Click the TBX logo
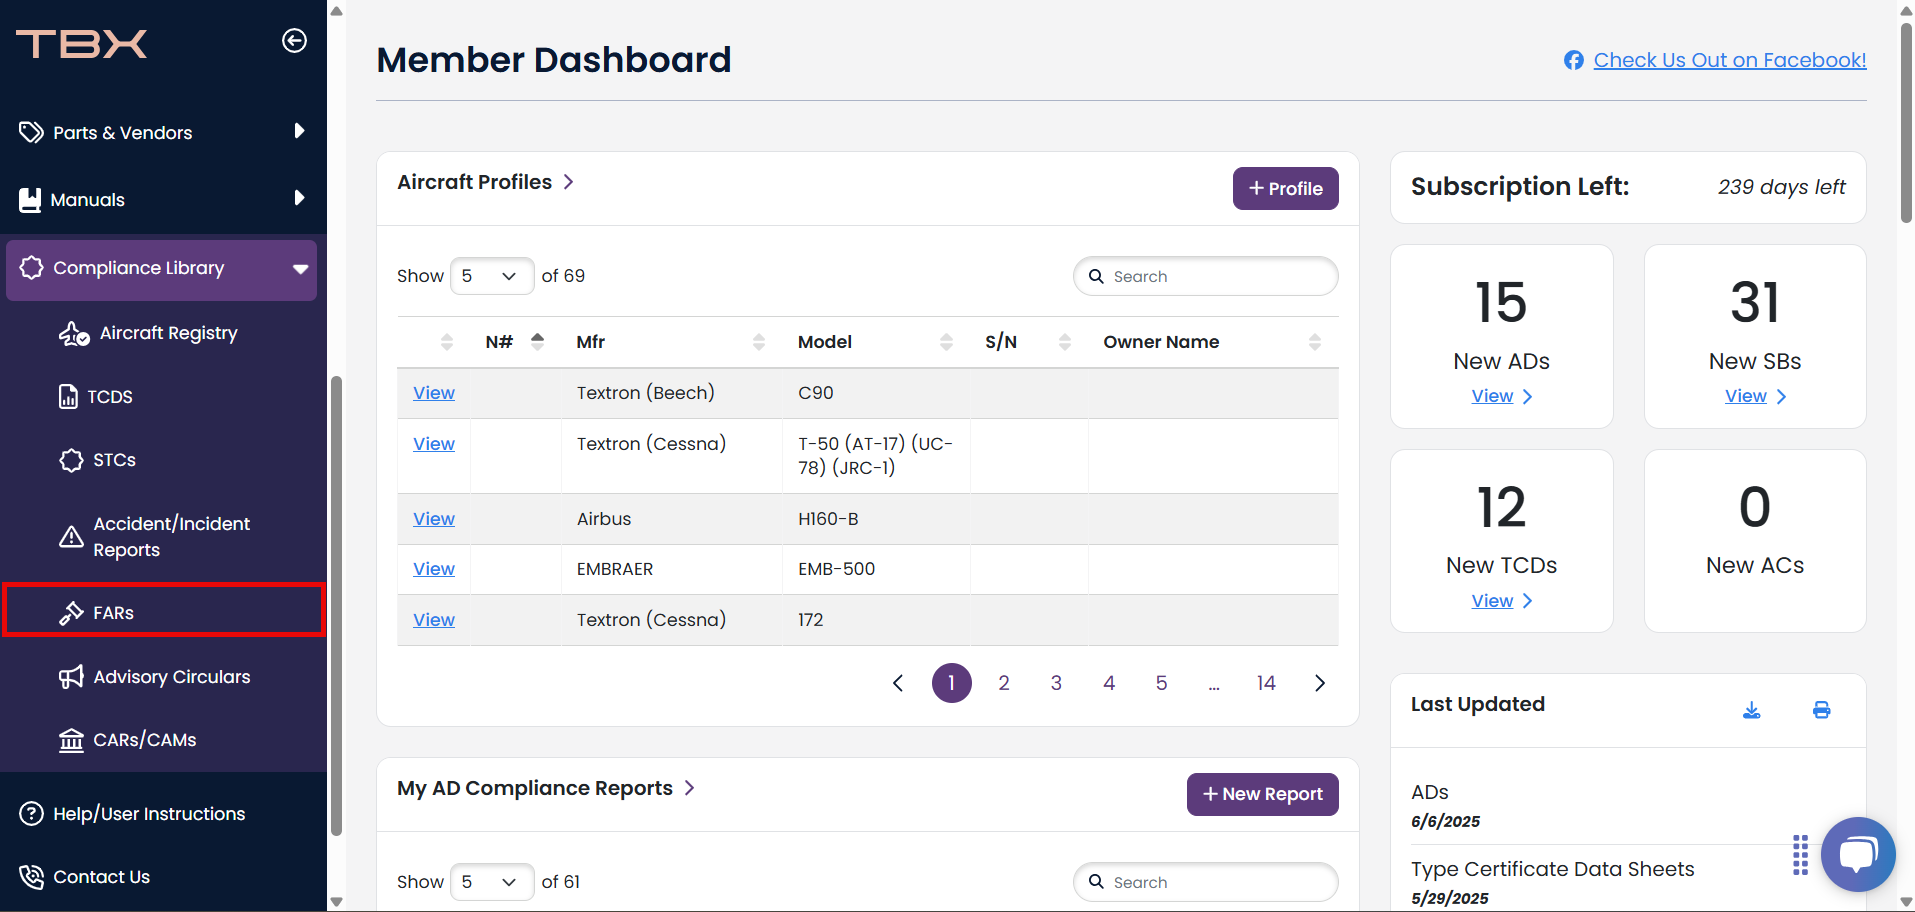The height and width of the screenshot is (912, 1915). pyautogui.click(x=82, y=44)
